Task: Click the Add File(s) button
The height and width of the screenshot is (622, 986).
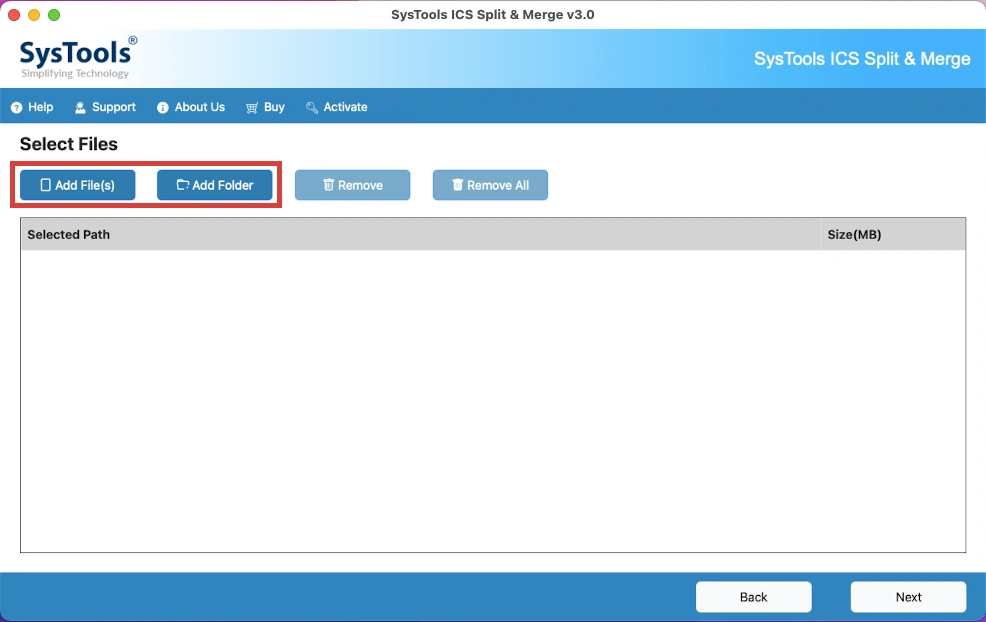Action: (x=77, y=185)
